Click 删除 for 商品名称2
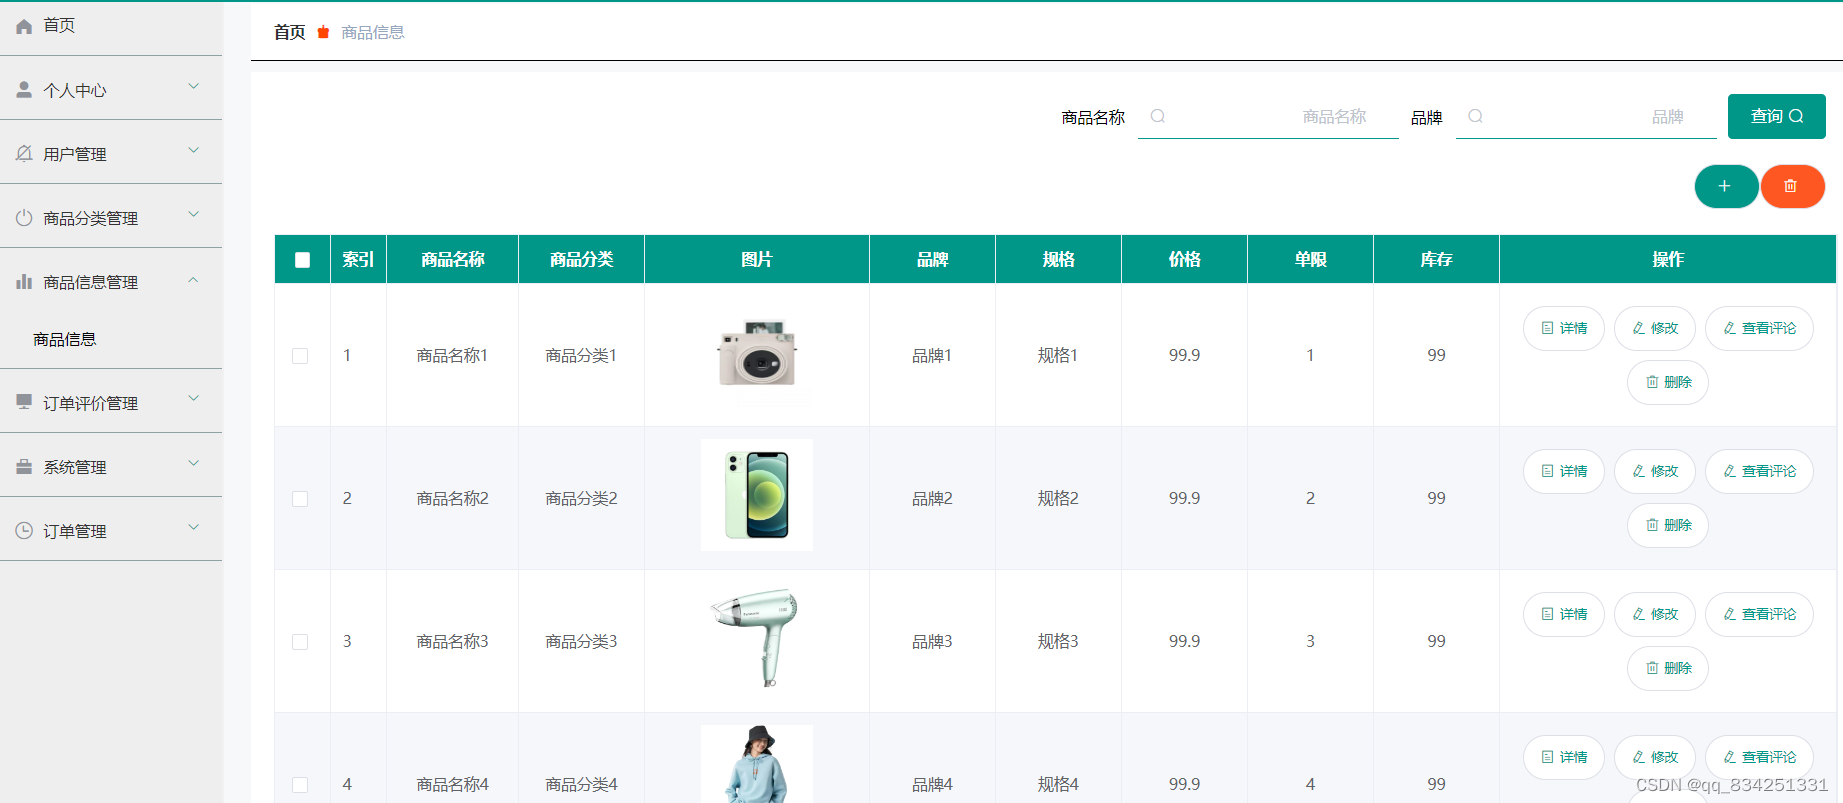Viewport: 1843px width, 803px height. 1668,525
